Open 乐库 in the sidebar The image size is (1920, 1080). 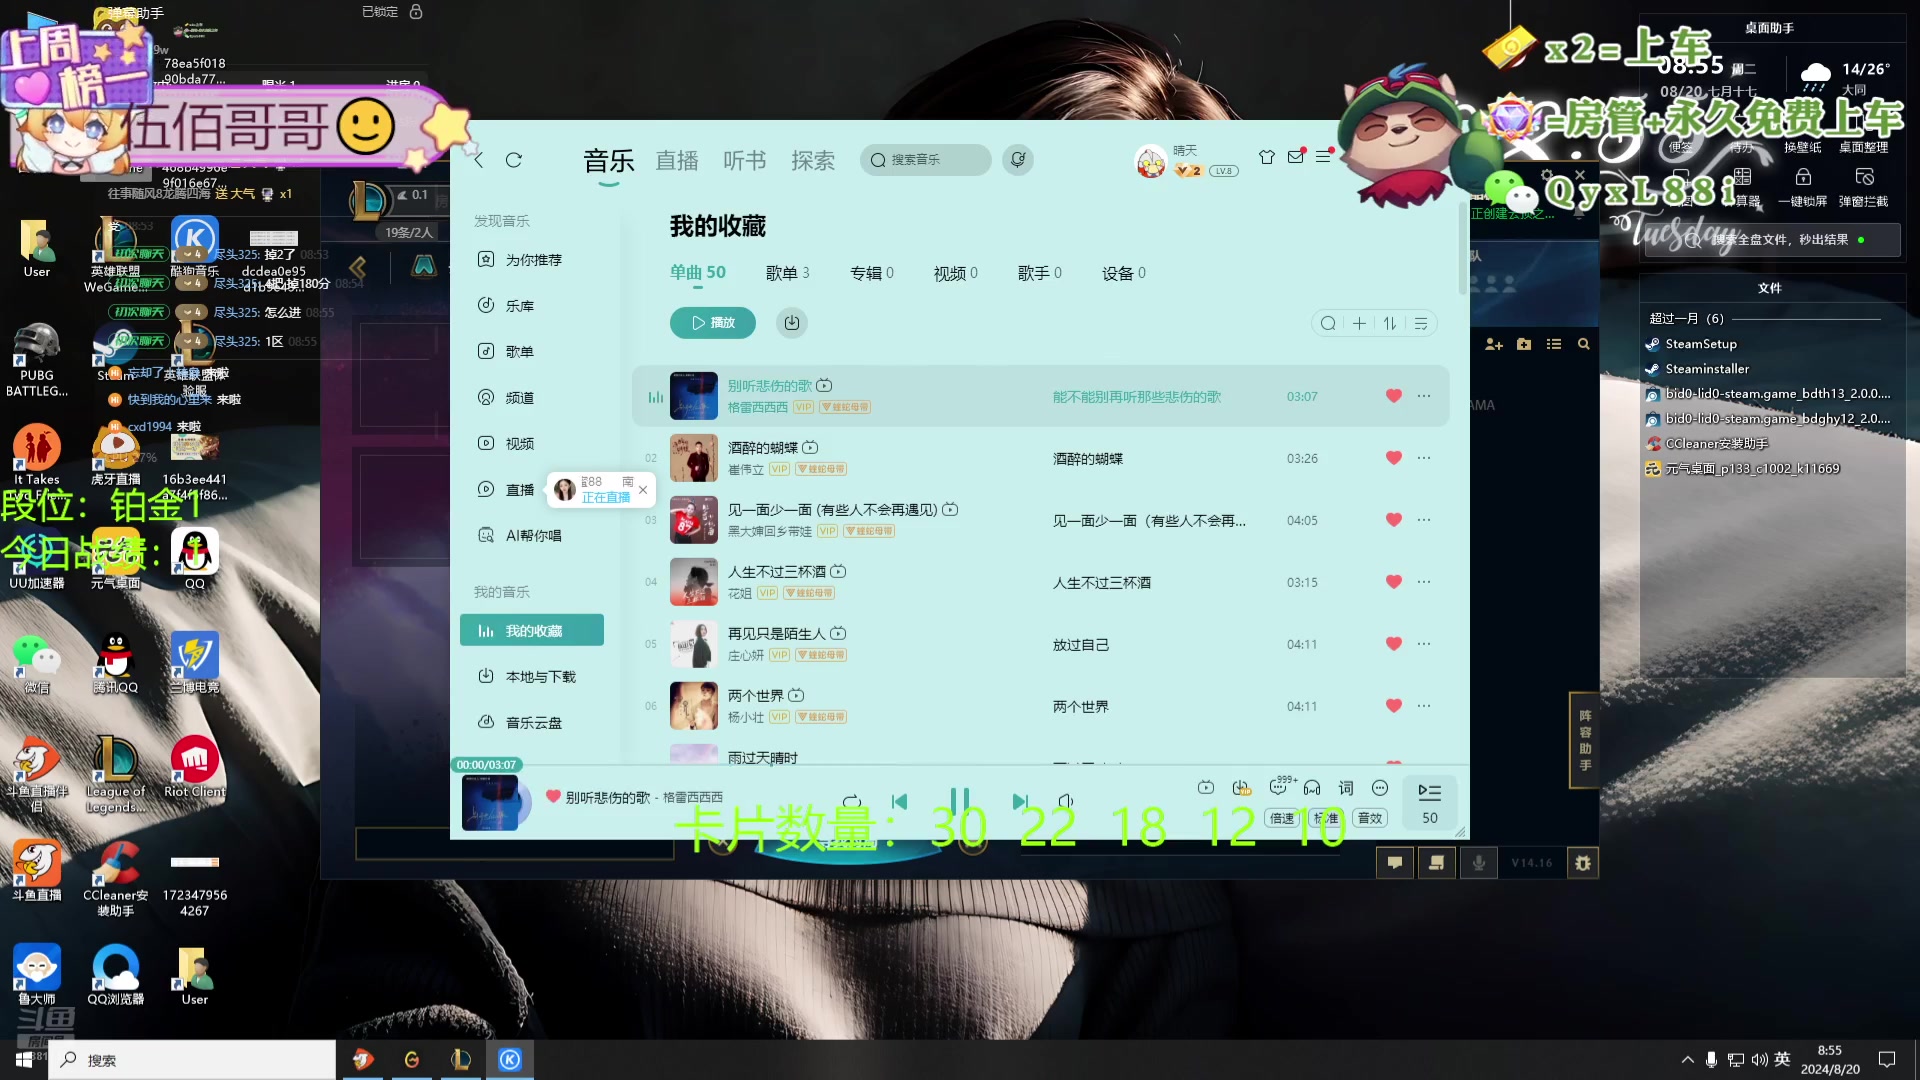coord(532,306)
